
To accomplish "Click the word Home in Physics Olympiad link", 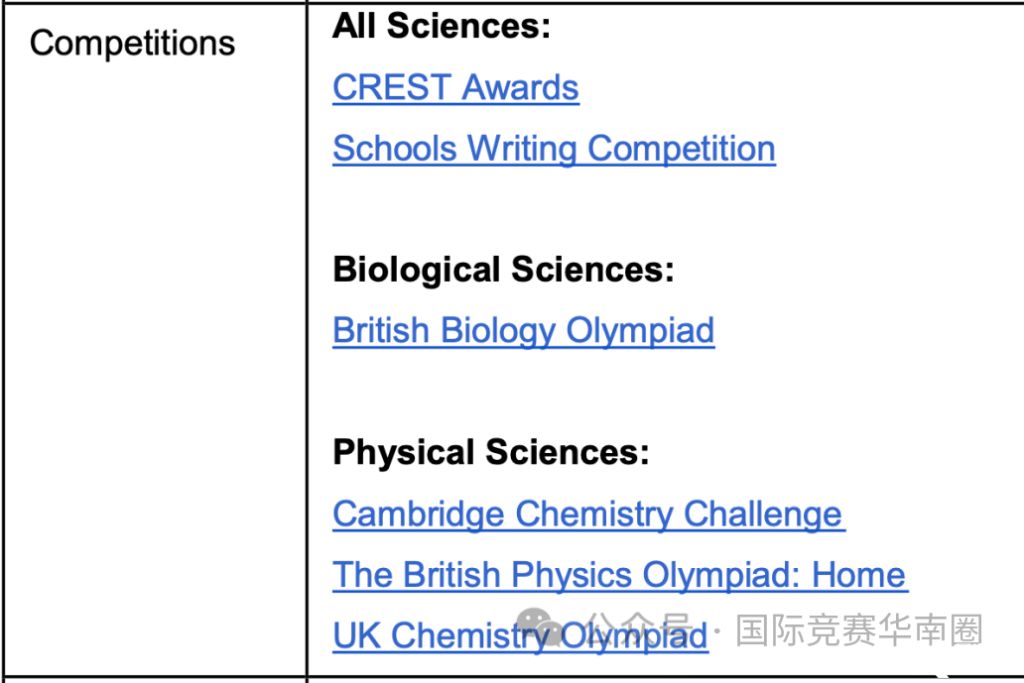I will (x=858, y=575).
